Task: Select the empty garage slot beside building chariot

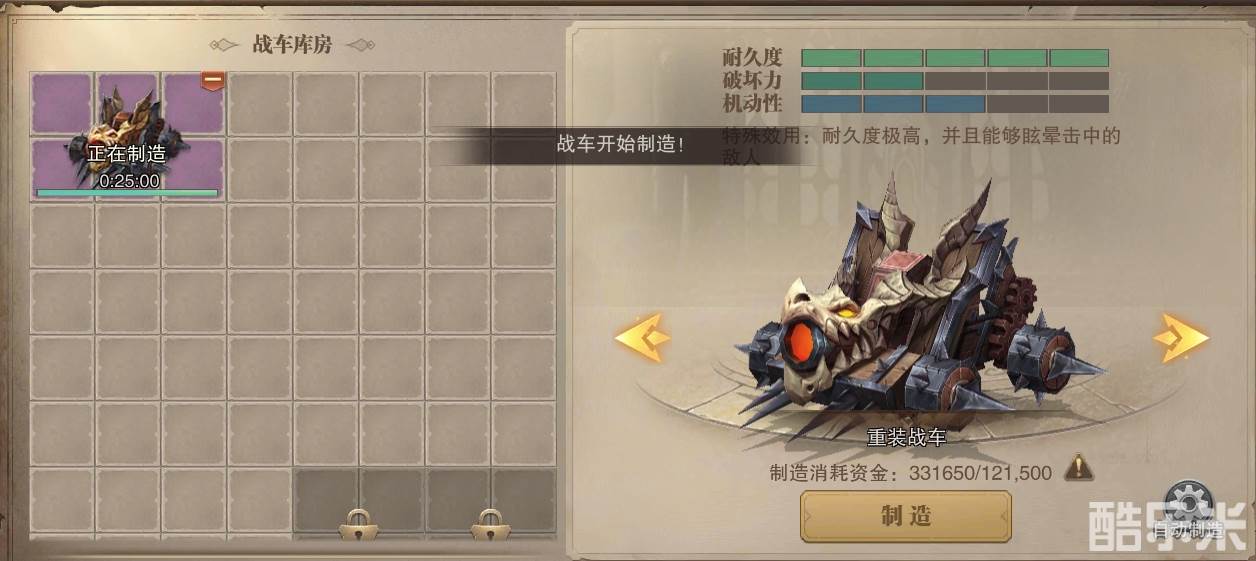Action: 260,102
